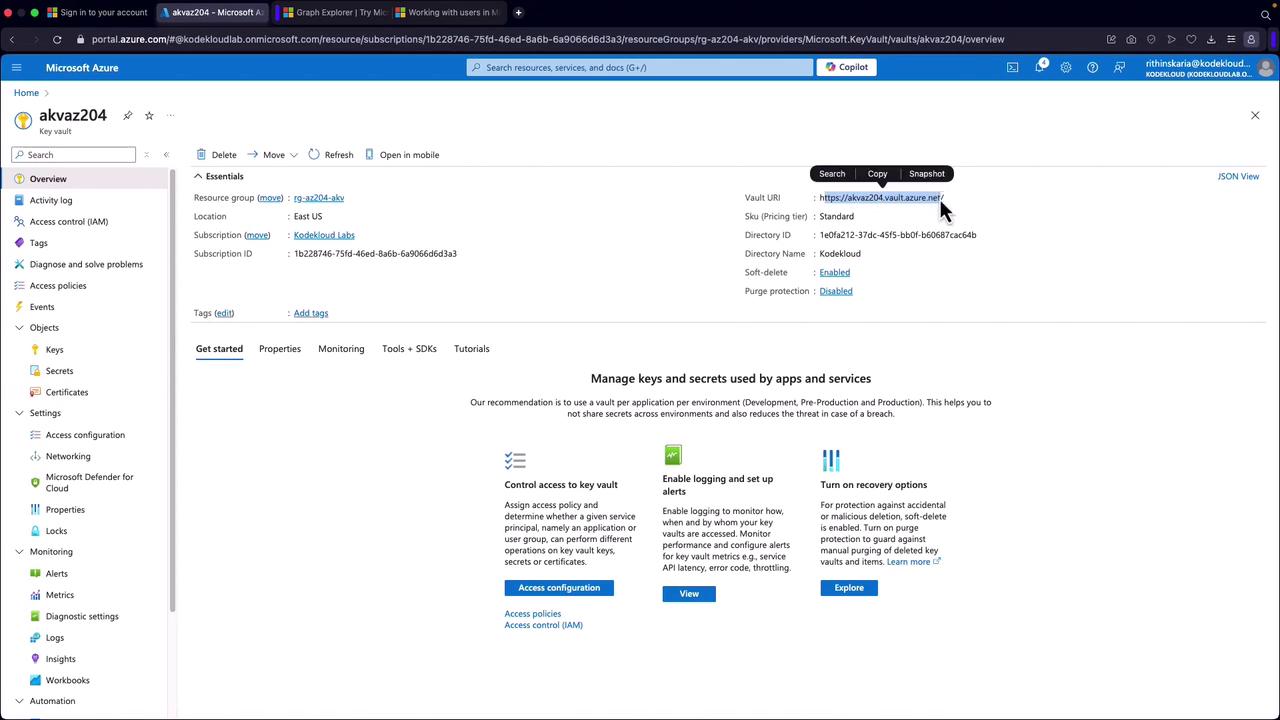Click the Locks padlock icon
This screenshot has width=1280, height=720.
36,531
